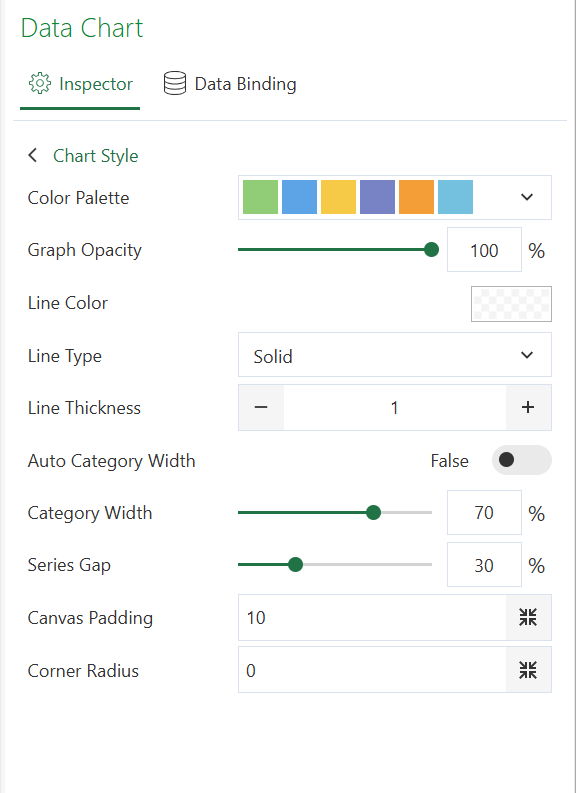The height and width of the screenshot is (793, 576).
Task: Click the Canvas Padding collapse icon
Action: click(528, 618)
